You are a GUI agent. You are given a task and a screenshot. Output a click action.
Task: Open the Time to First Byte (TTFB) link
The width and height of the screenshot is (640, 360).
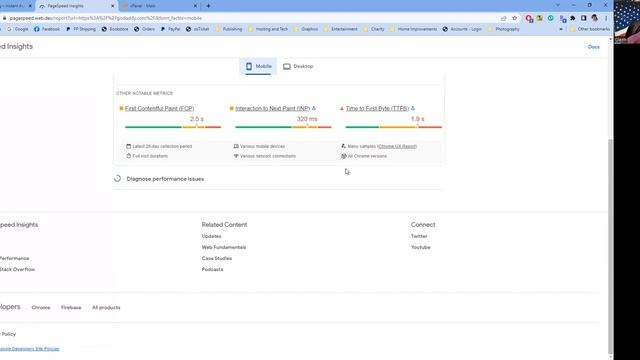tap(378, 109)
